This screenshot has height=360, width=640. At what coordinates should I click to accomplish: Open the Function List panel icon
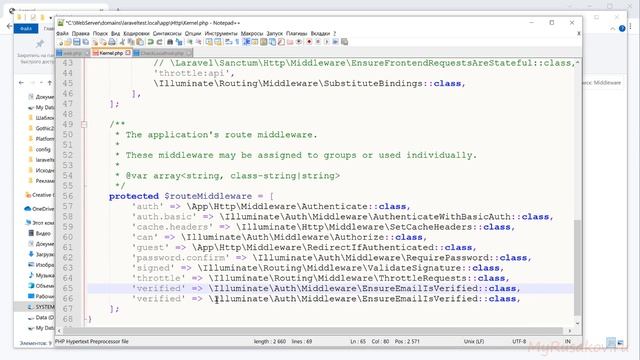click(281, 42)
